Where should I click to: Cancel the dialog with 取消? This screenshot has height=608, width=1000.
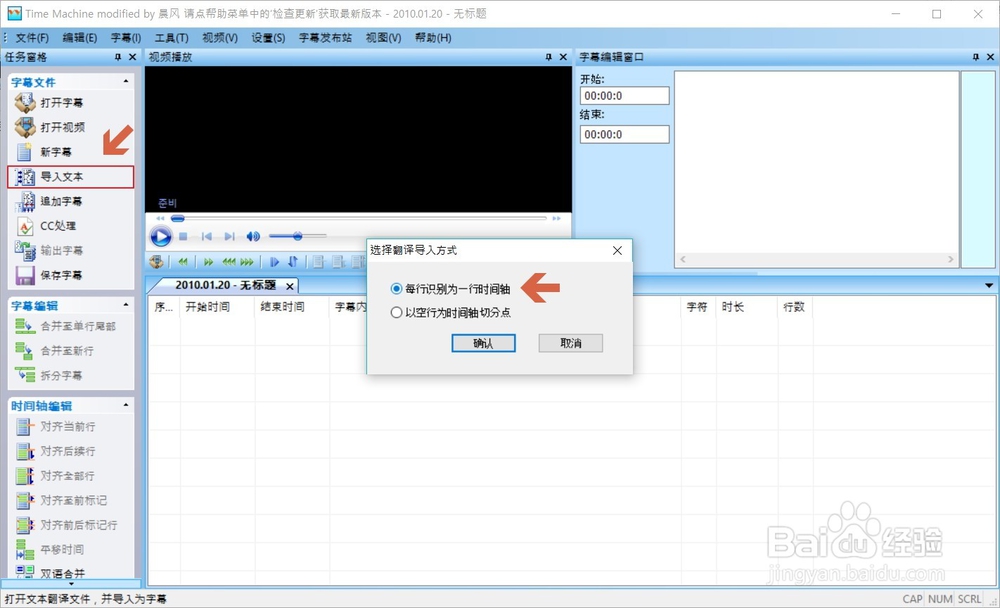click(x=573, y=343)
